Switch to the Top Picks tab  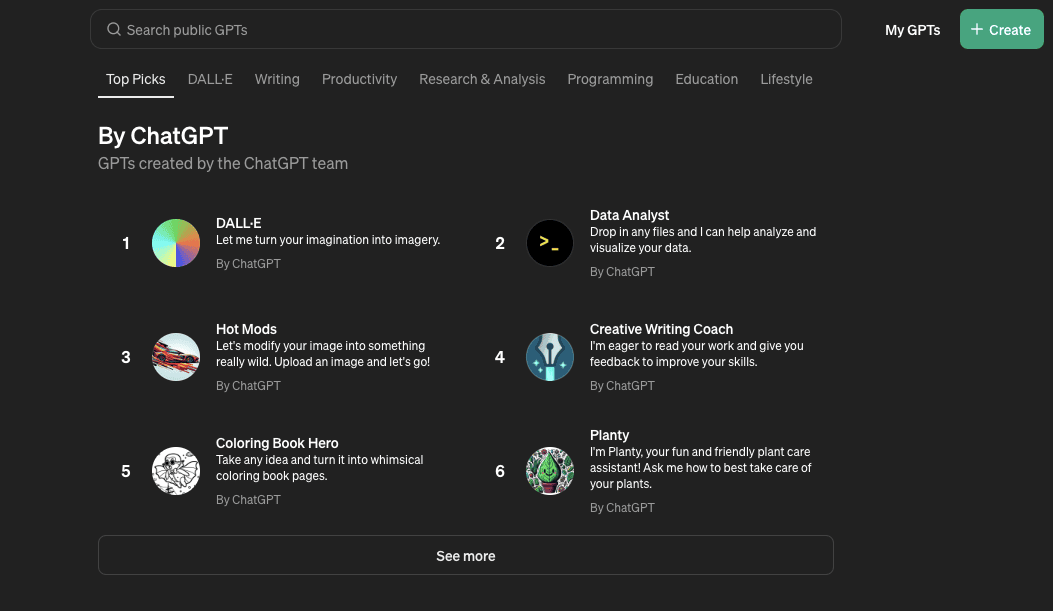(x=136, y=79)
